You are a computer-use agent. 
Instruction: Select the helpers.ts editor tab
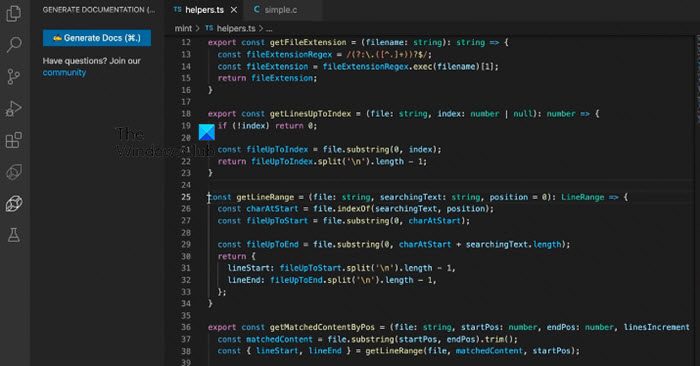tap(204, 10)
